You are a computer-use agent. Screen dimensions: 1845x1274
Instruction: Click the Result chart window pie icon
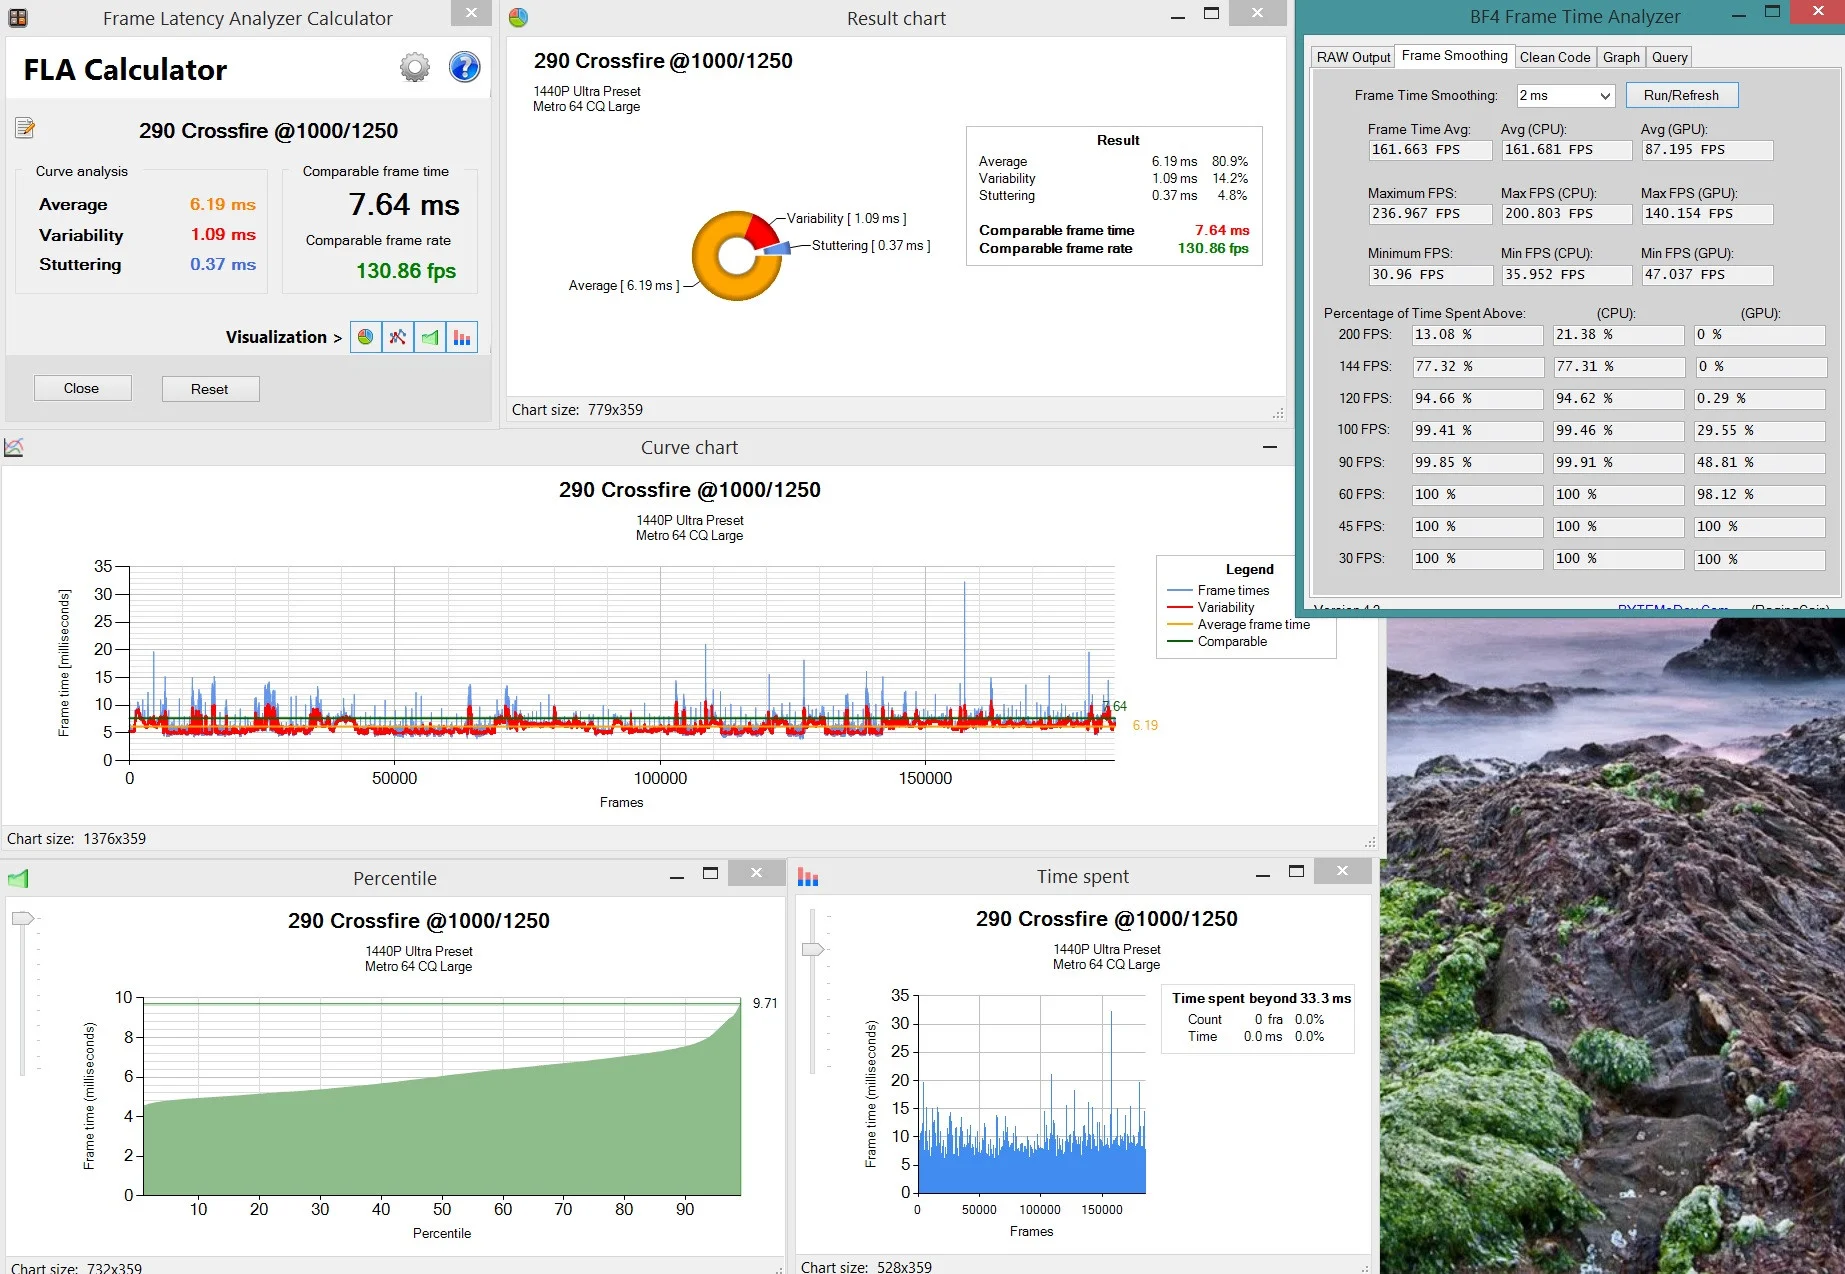tap(518, 17)
